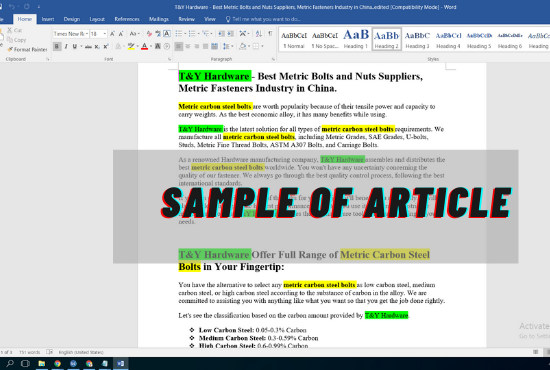Apply yellow text highlight color
Image resolution: width=550 pixels, height=370 pixels.
click(x=131, y=46)
